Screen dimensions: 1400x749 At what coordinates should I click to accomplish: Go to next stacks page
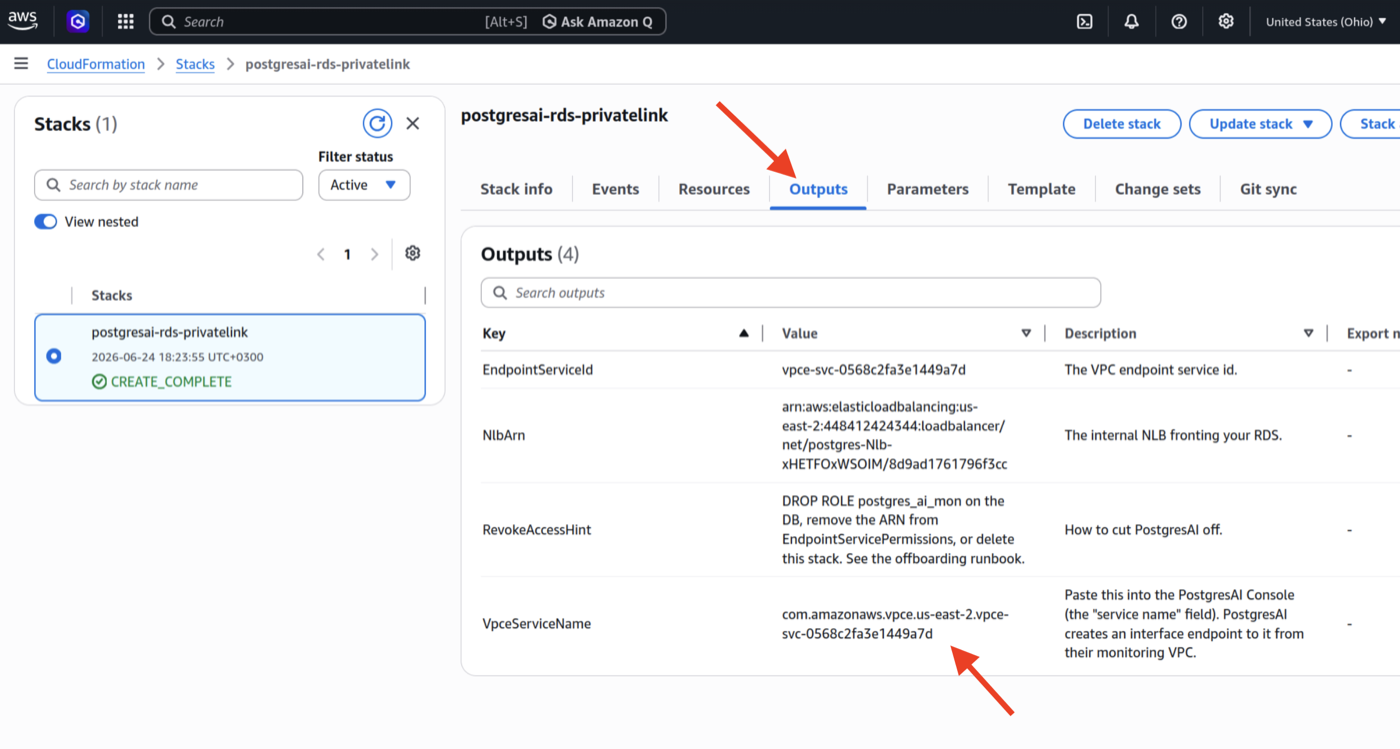click(375, 254)
